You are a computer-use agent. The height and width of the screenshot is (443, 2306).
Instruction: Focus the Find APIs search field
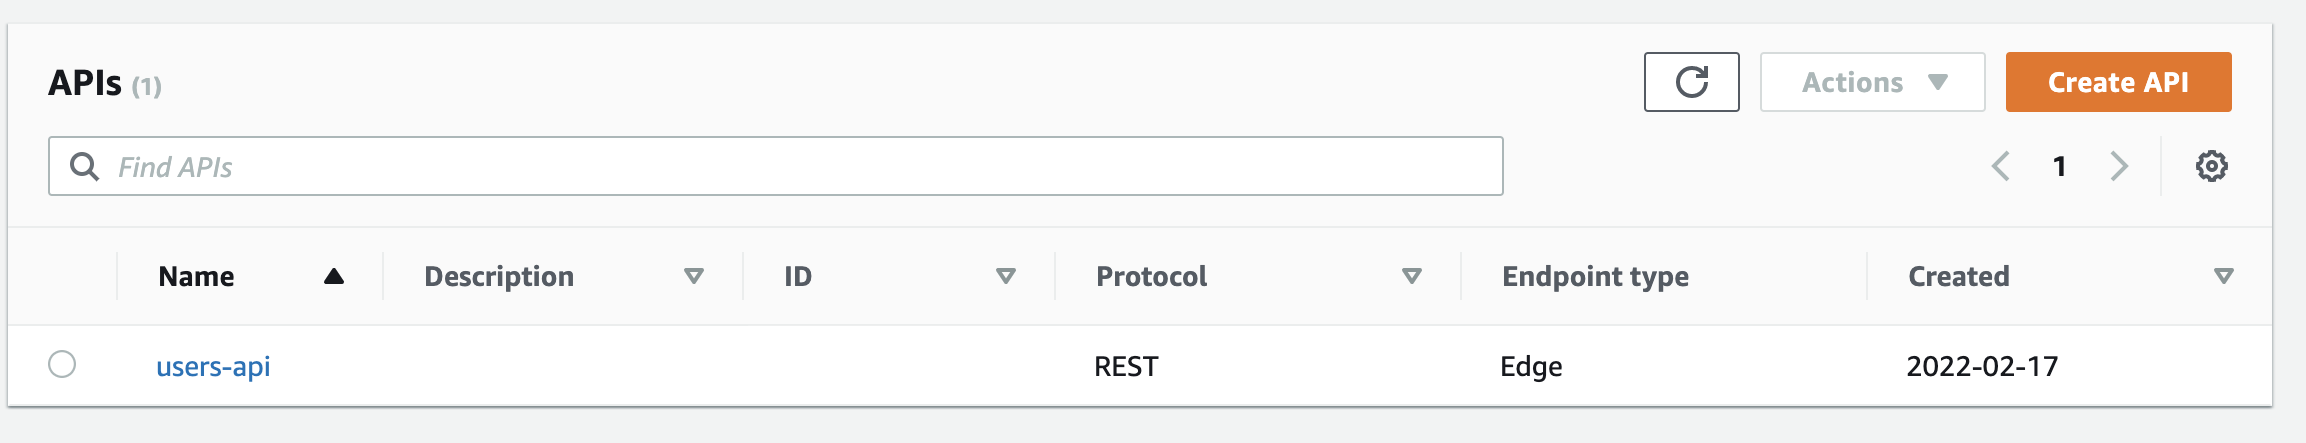tap(775, 166)
